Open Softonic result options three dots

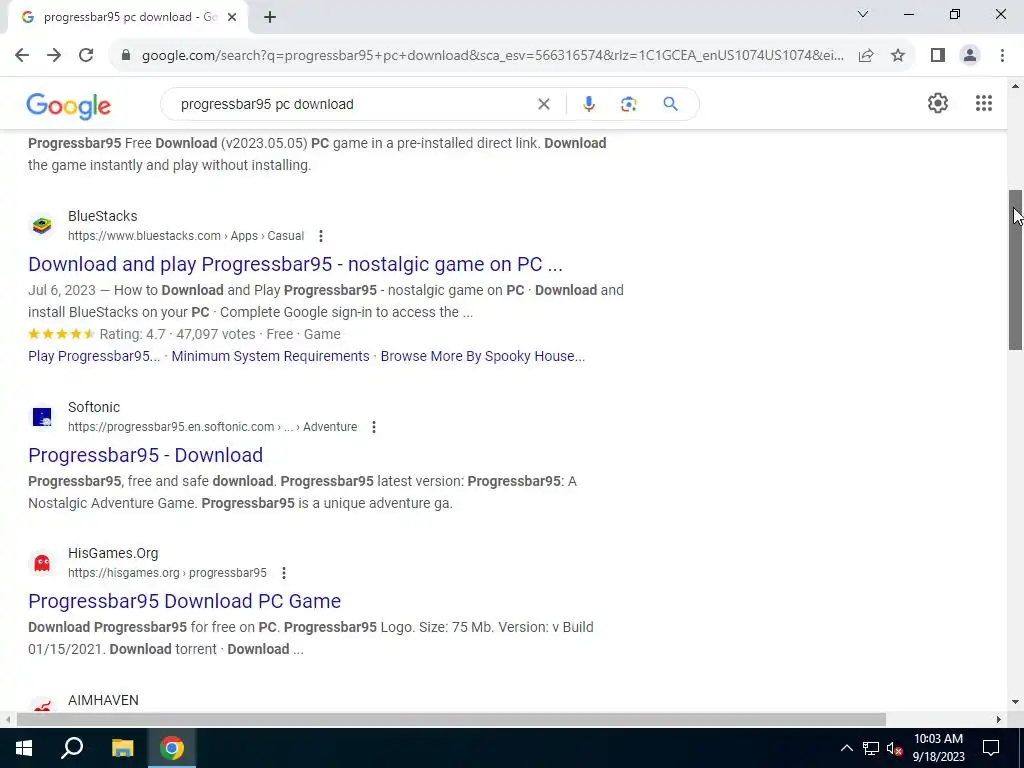coord(374,427)
